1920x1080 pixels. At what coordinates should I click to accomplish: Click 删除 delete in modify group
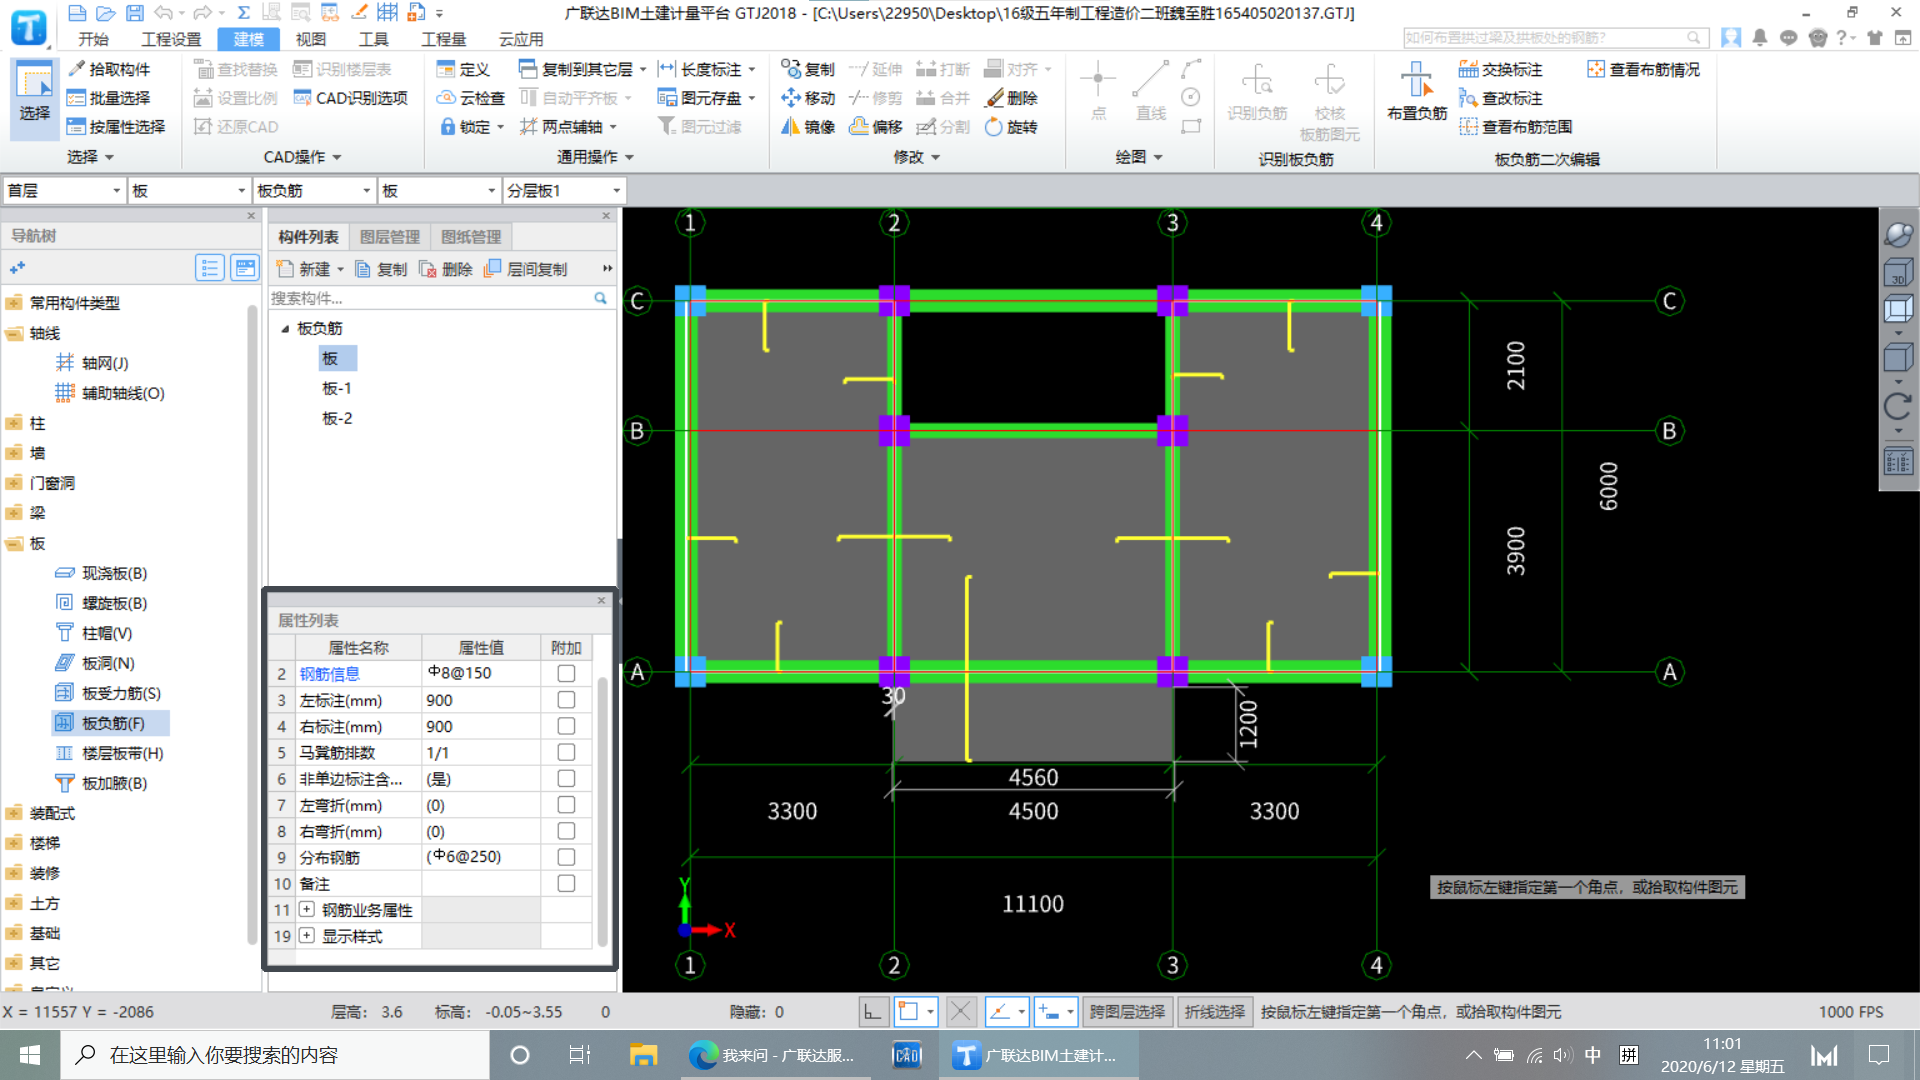coord(1012,98)
